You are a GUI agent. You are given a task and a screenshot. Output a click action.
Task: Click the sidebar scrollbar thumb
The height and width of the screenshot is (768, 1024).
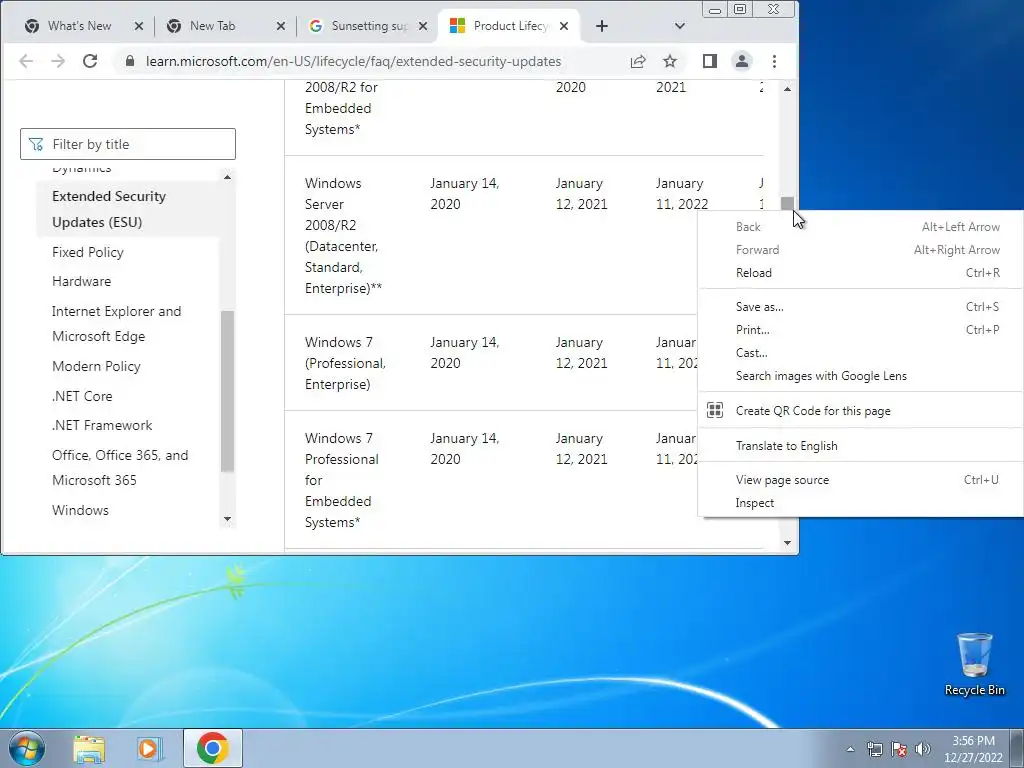click(227, 391)
